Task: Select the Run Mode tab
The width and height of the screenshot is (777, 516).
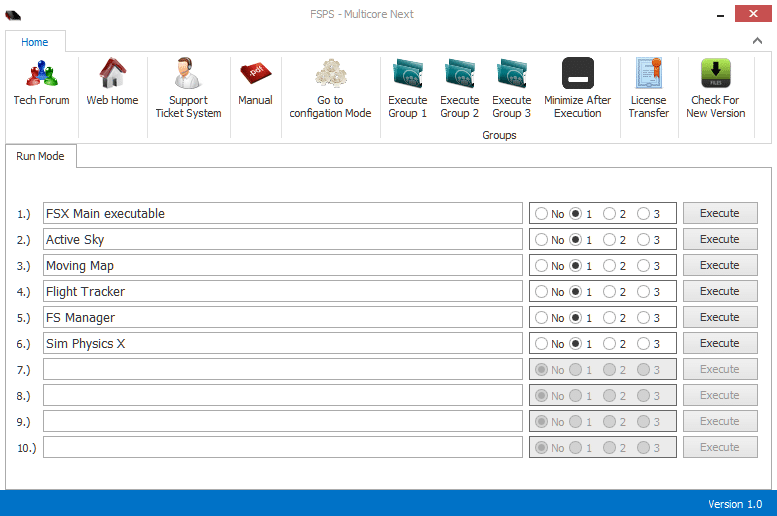Action: coord(40,156)
